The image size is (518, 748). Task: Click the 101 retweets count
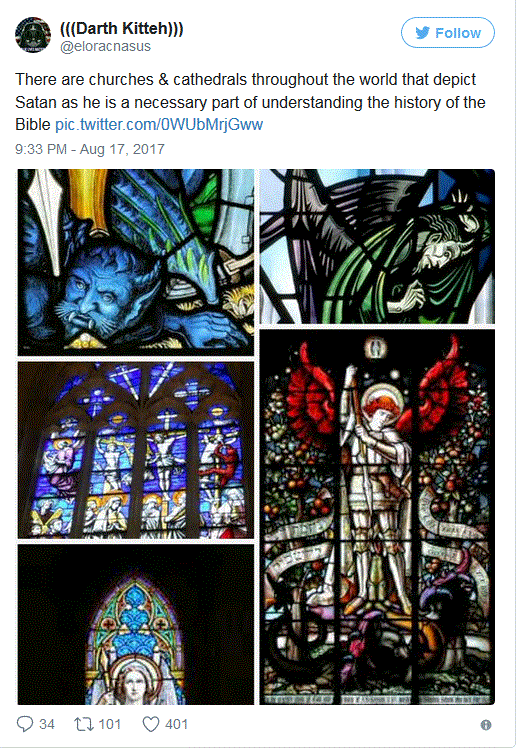(110, 724)
